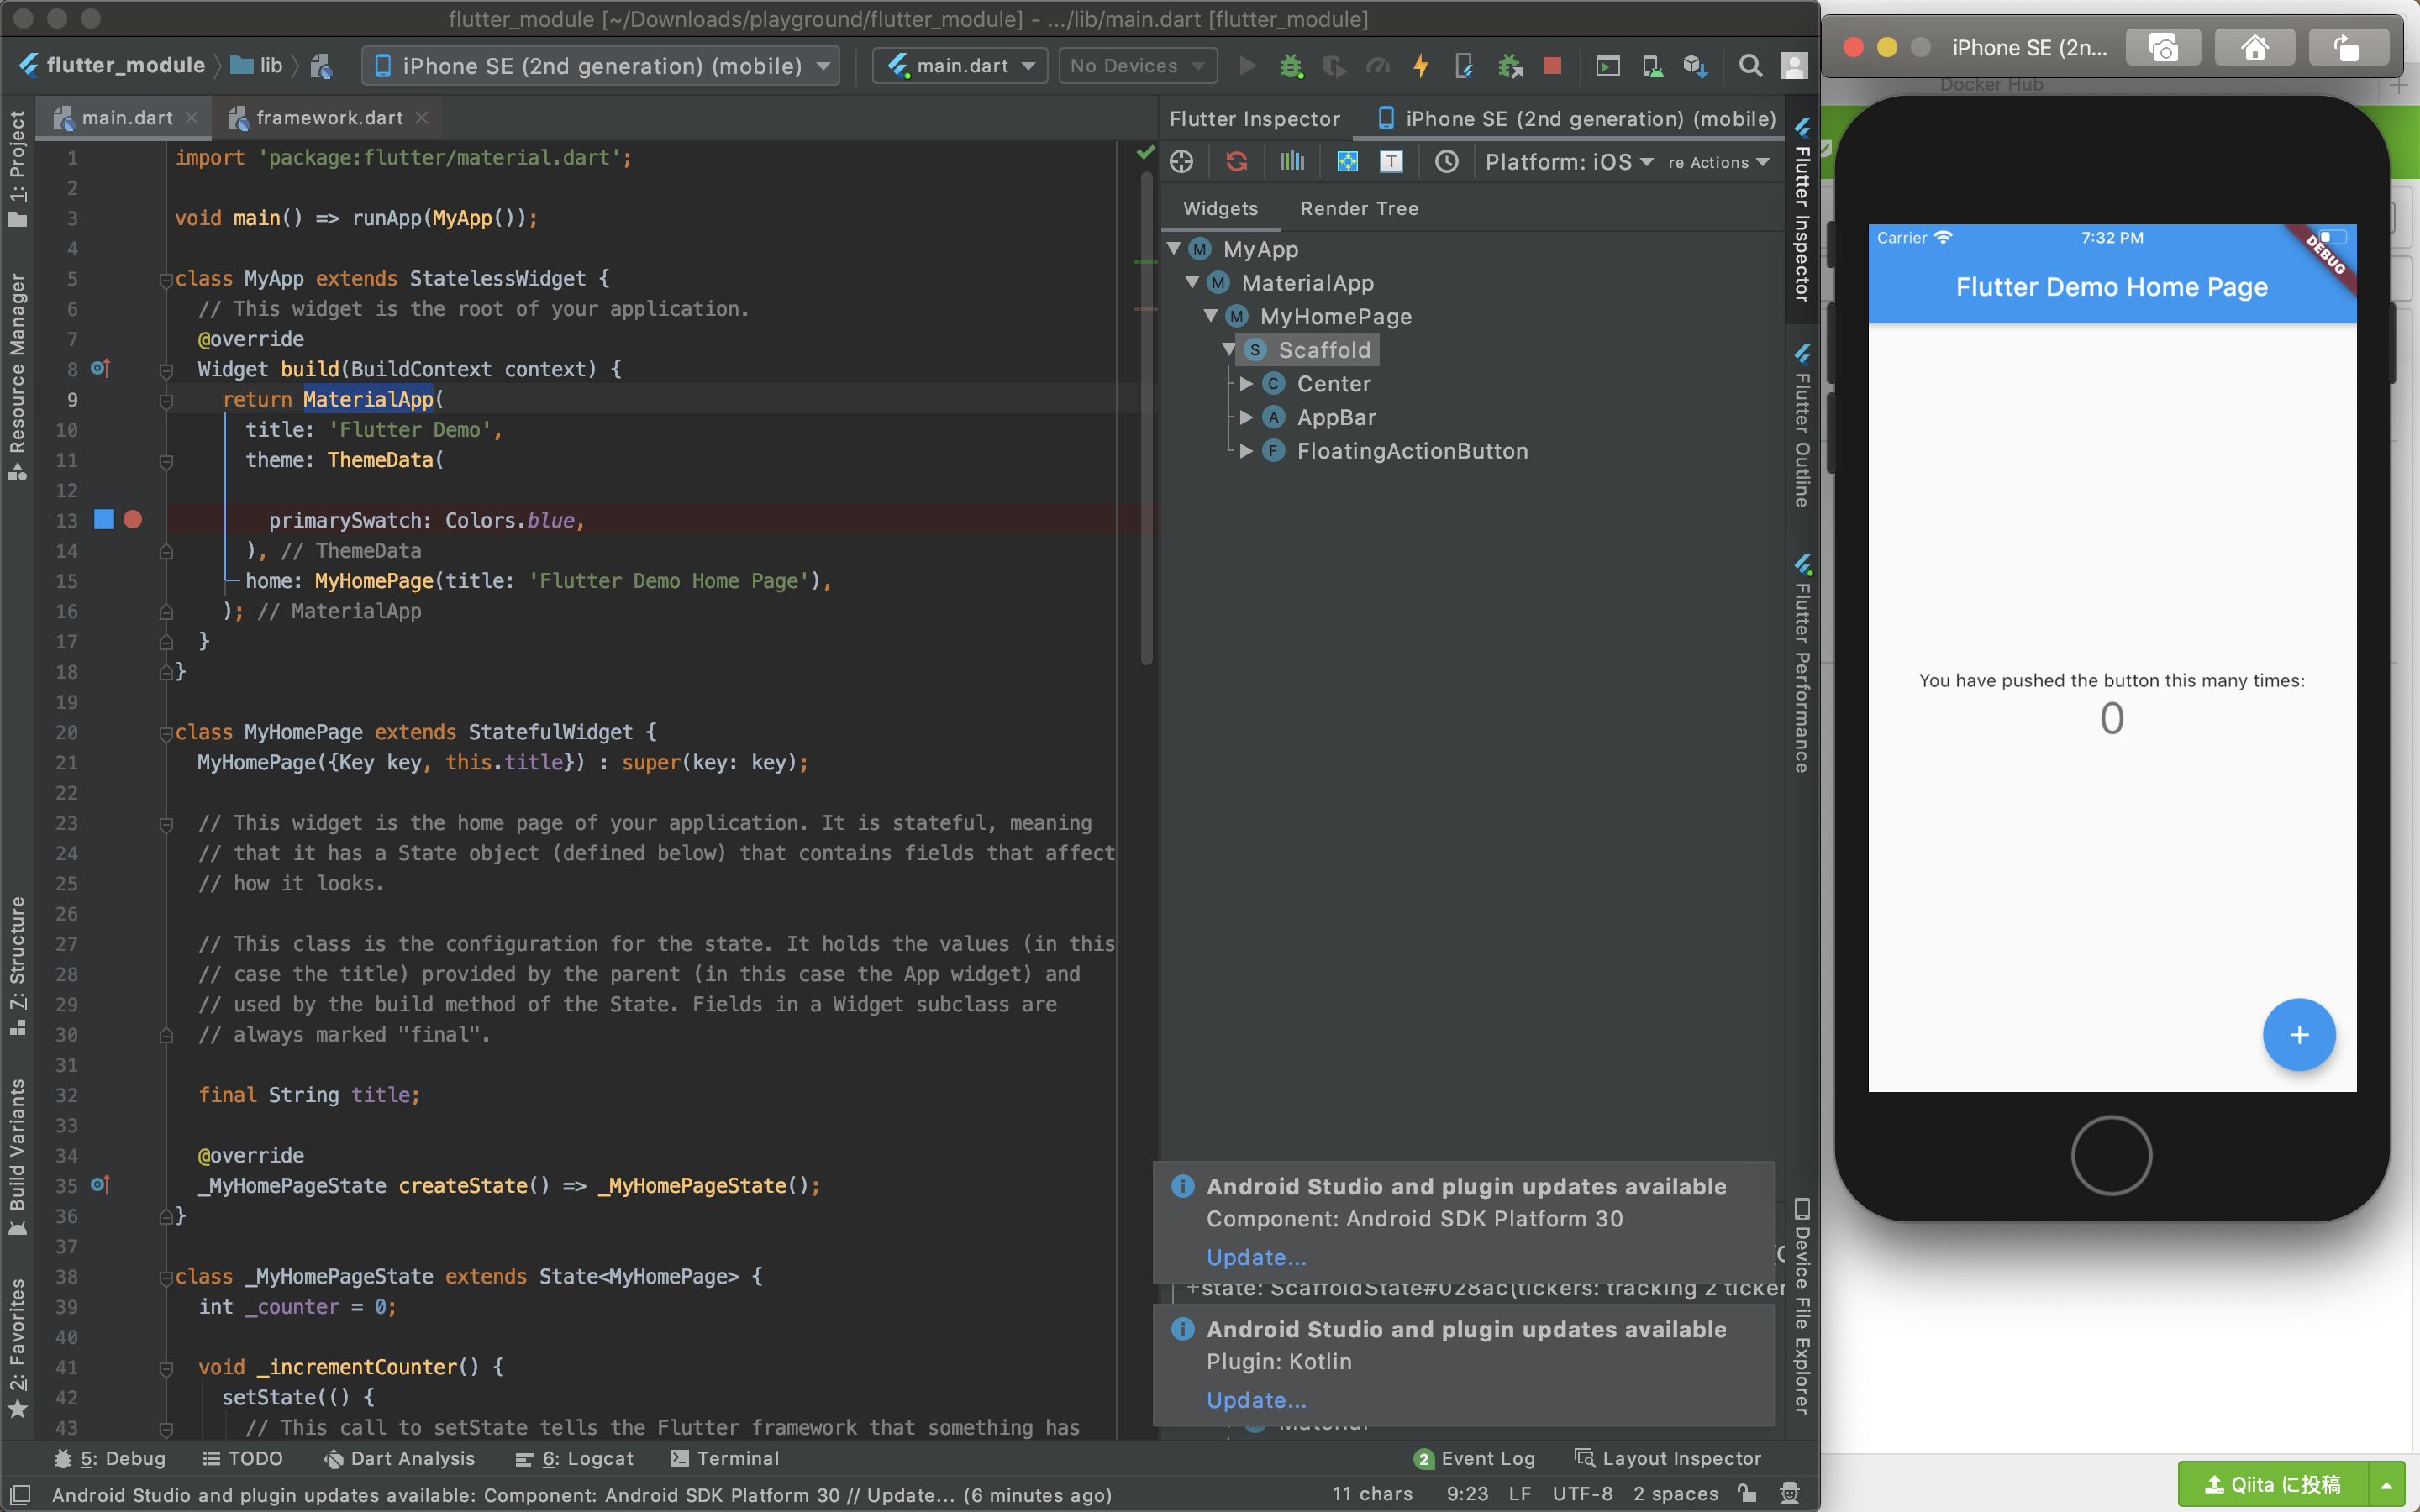
Task: Click the yellow Flutter Hot Reload lightning icon
Action: coord(1420,66)
